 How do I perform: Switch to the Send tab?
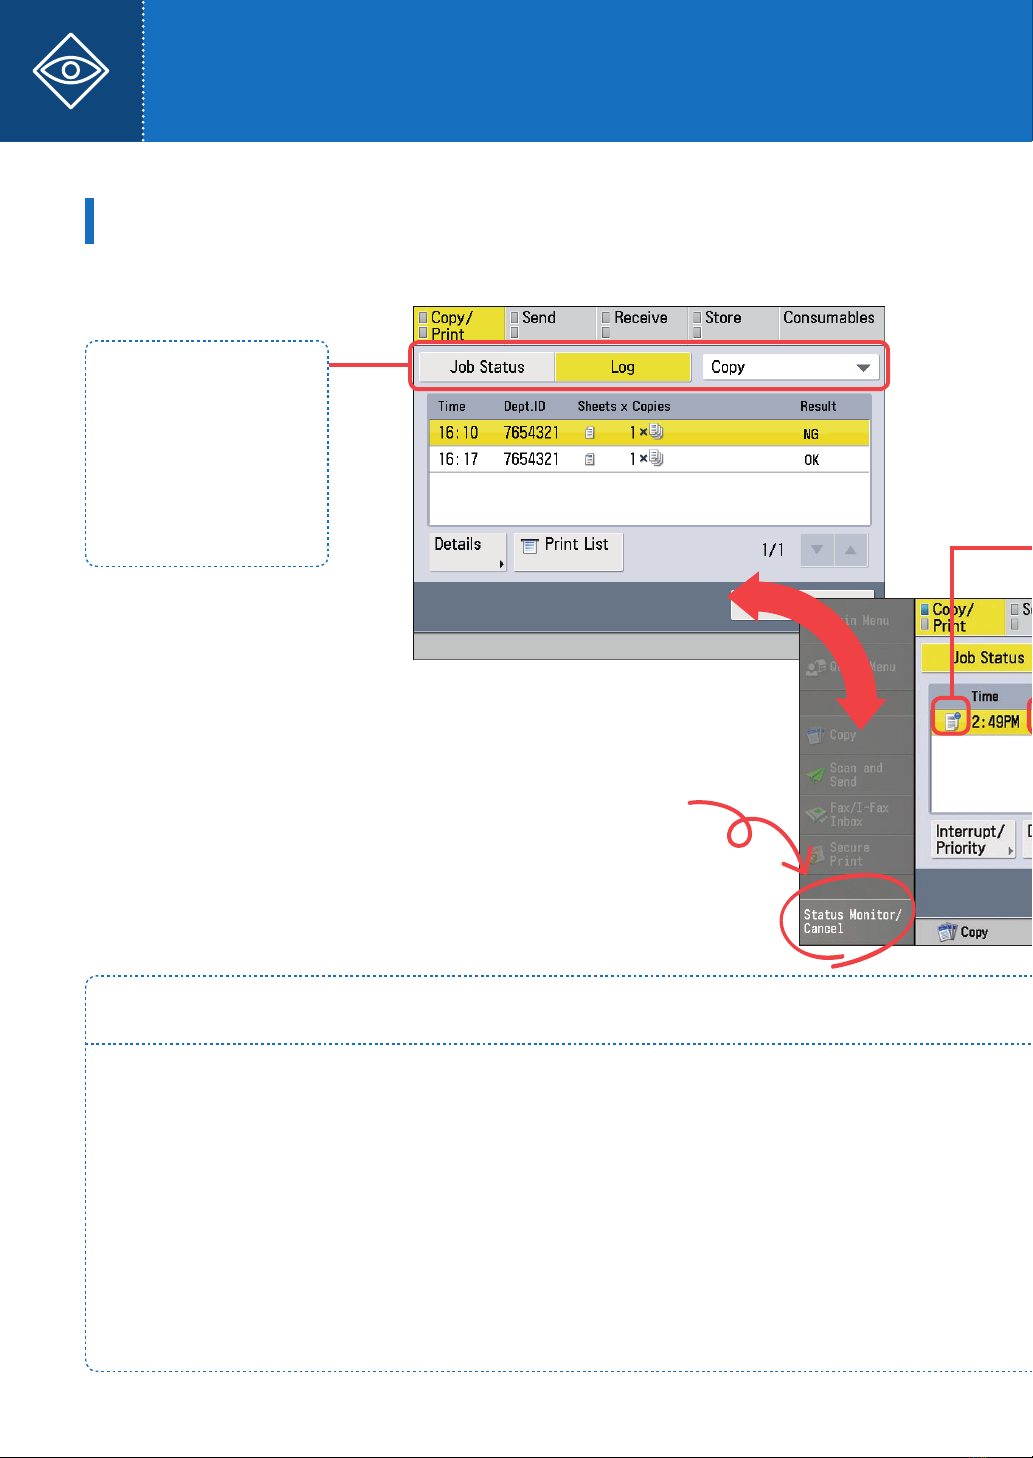(549, 324)
